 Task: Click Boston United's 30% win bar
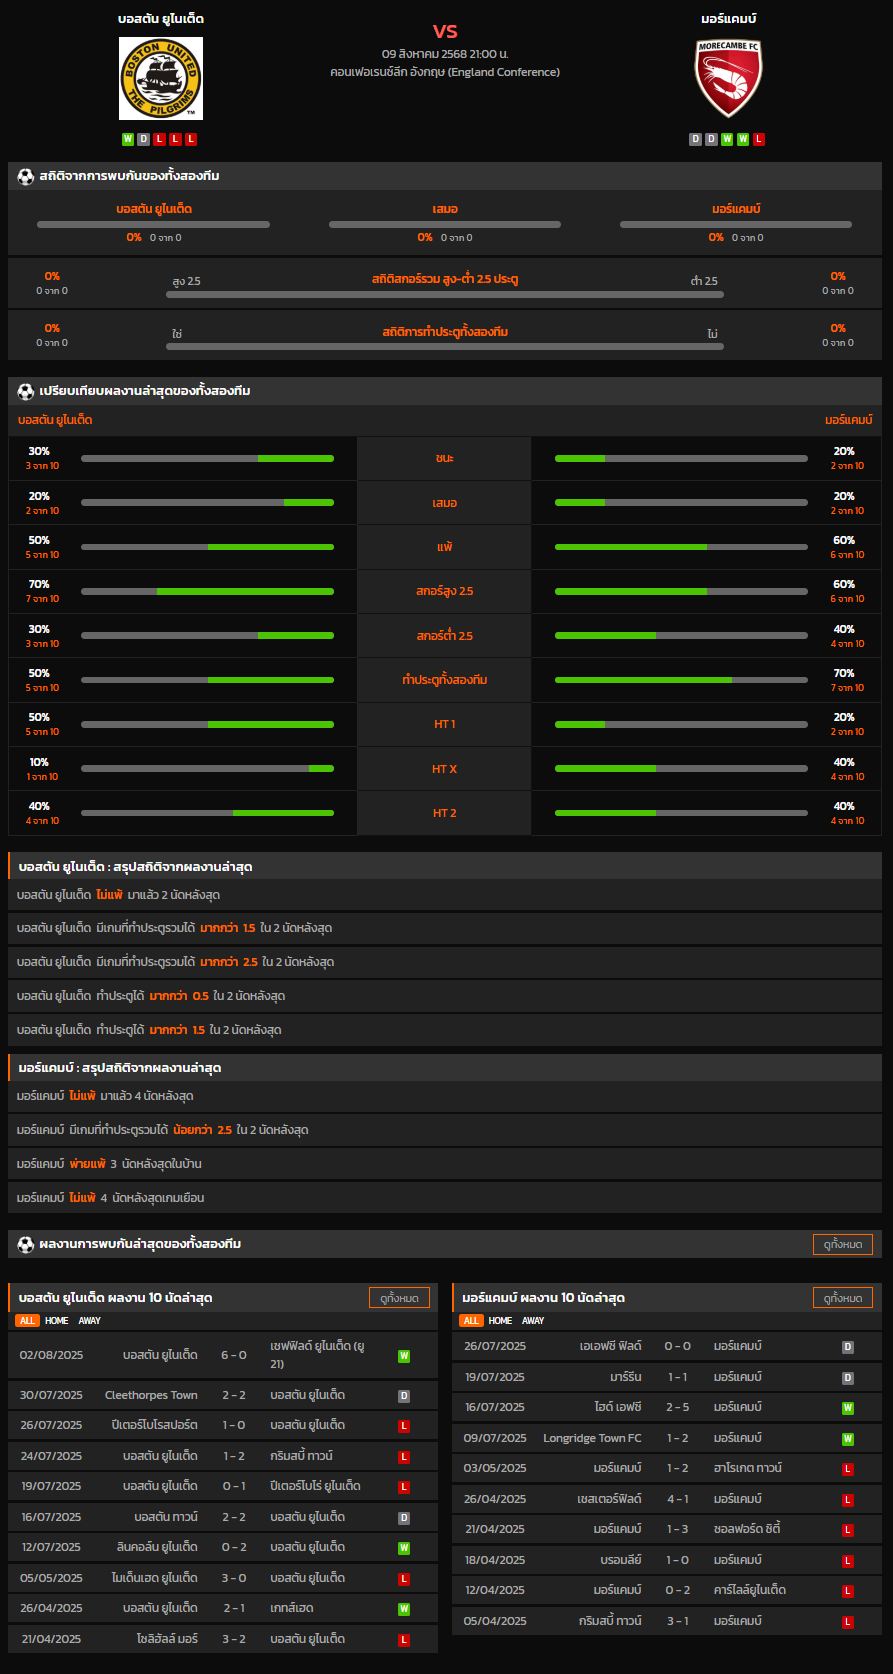point(207,458)
